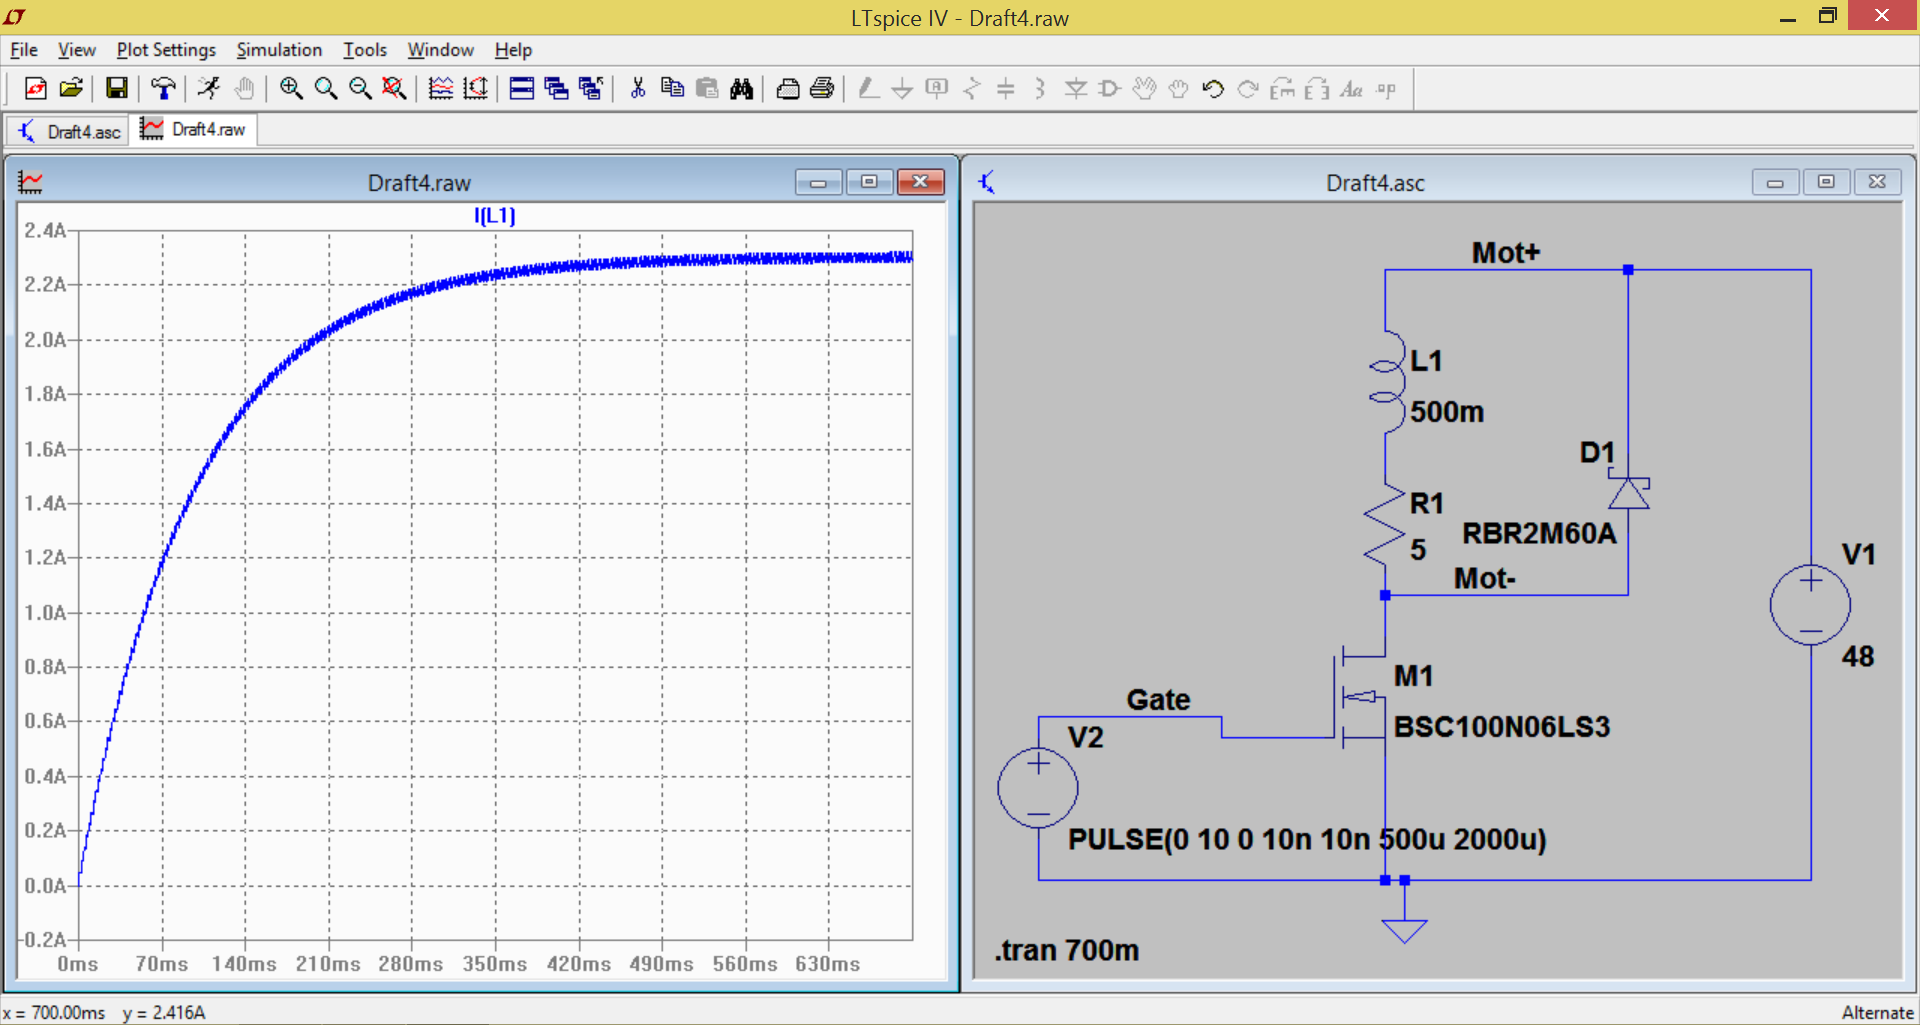Screen dimensions: 1920x1025
Task: Minimize the Draft4.raw plot window
Action: pos(818,182)
